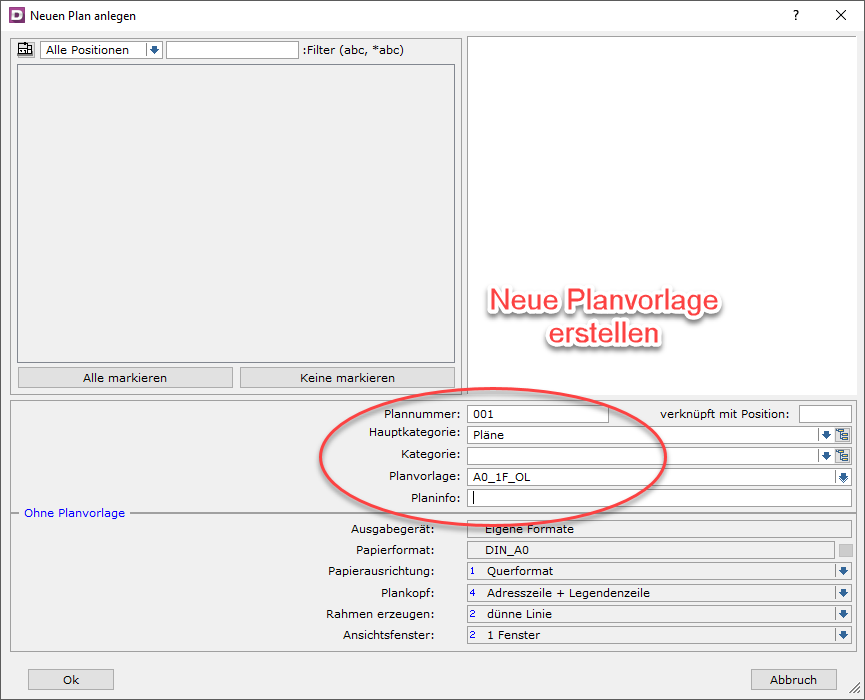Open the Kategorie dropdown arrow
865x700 pixels.
point(826,456)
